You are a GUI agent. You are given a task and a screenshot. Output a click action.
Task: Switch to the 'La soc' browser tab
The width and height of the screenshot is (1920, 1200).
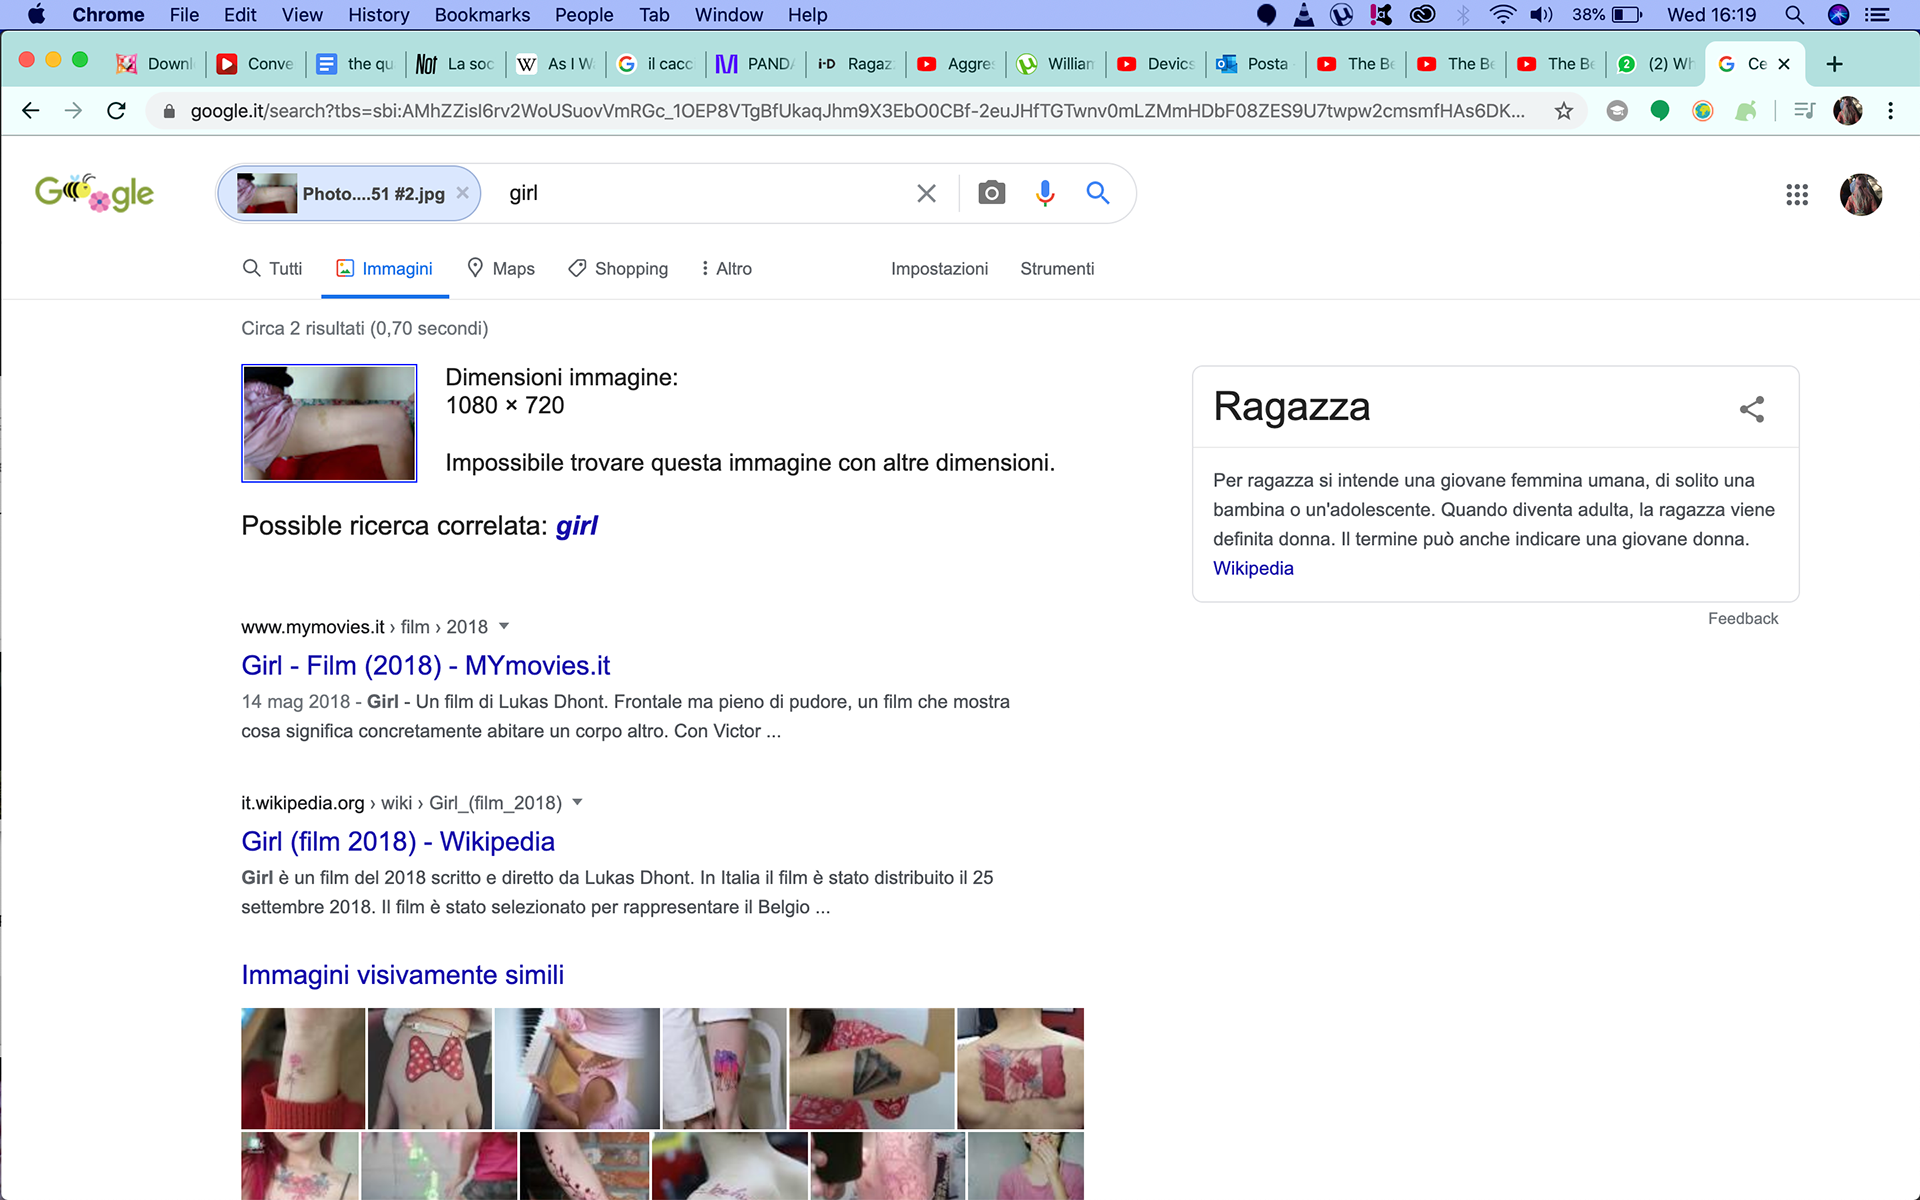[x=456, y=64]
